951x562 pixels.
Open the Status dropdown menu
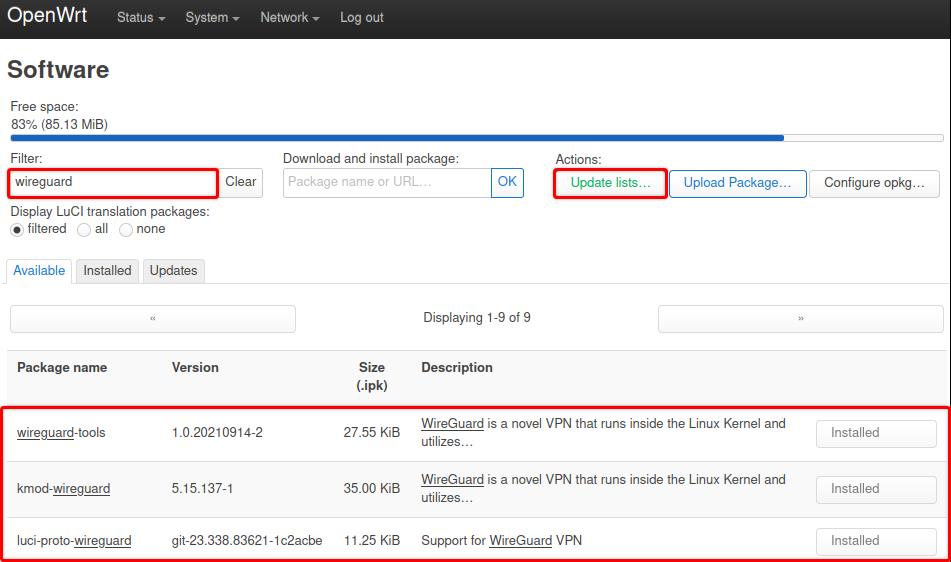141,18
